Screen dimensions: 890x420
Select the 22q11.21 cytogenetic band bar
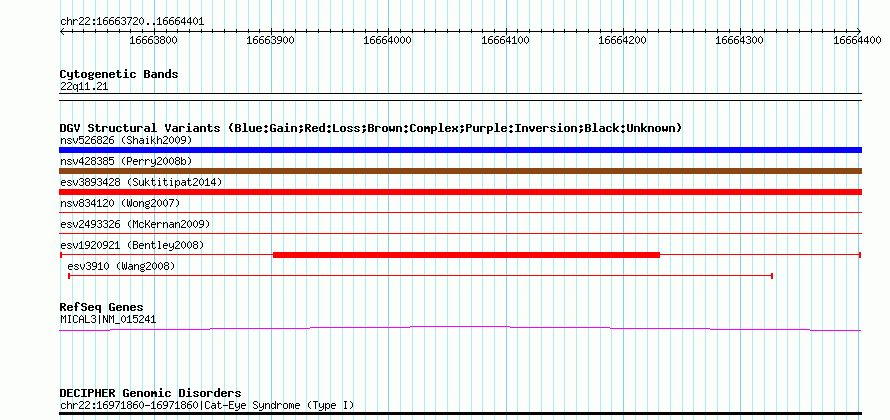pyautogui.click(x=460, y=97)
